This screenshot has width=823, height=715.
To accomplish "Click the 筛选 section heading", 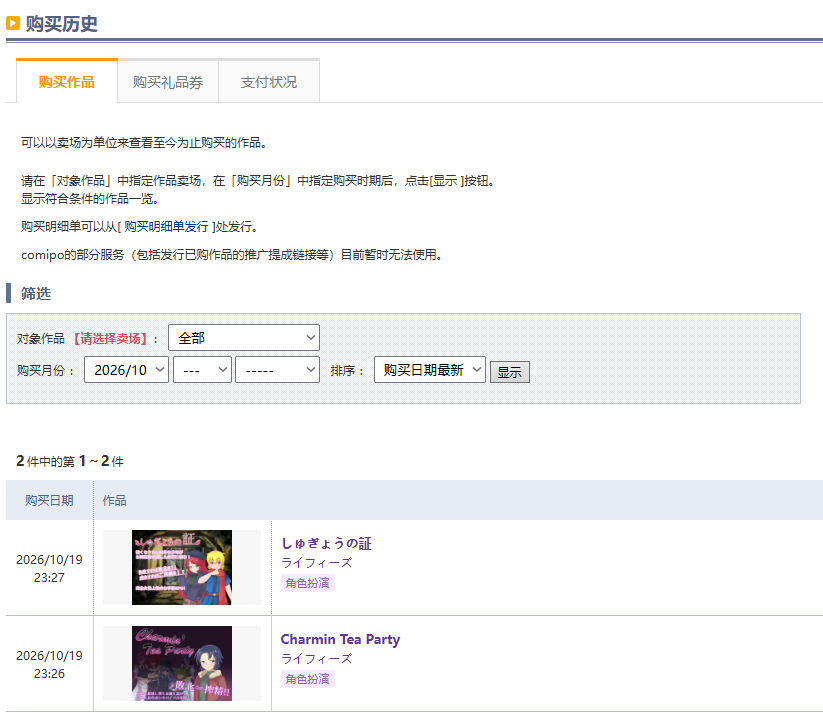I will coord(36,293).
